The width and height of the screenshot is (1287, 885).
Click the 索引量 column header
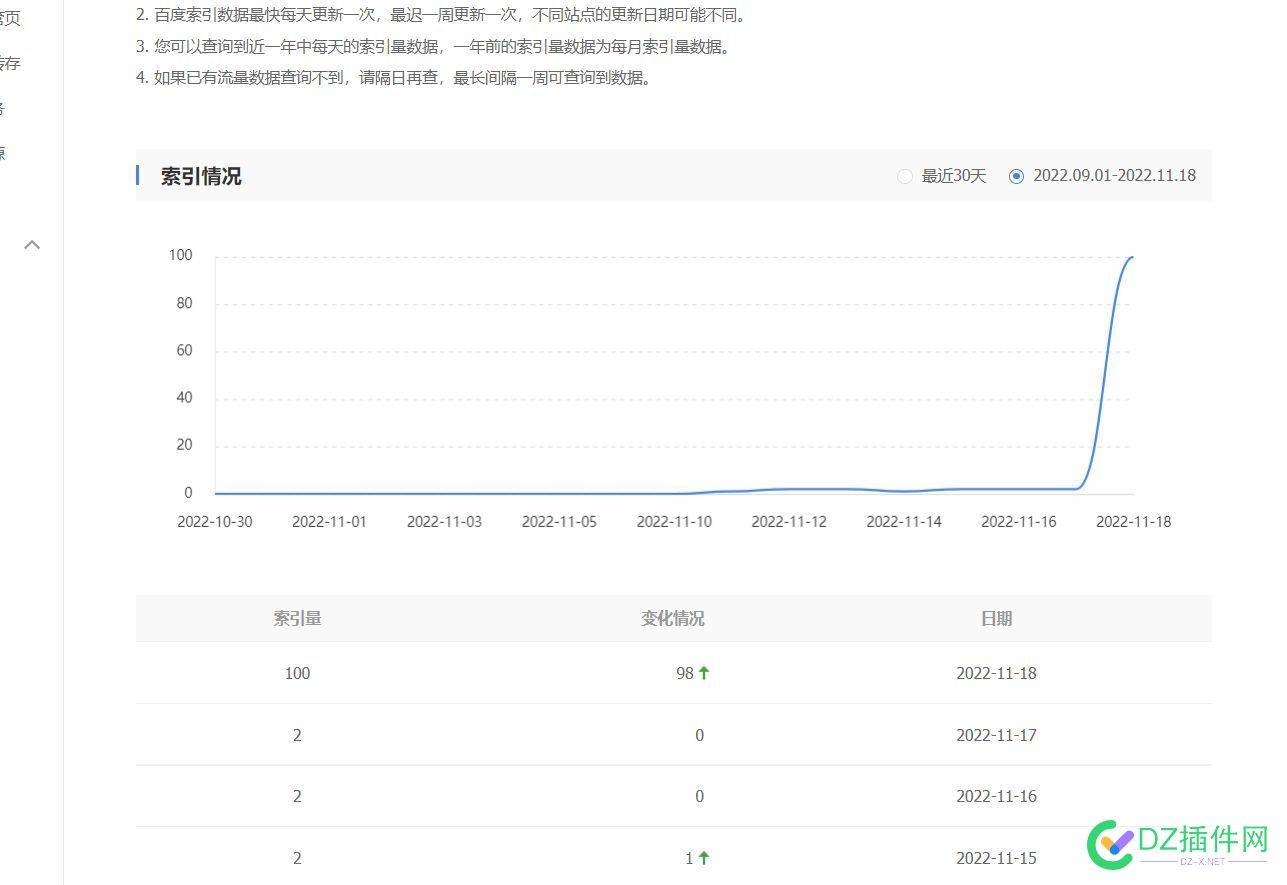tap(297, 618)
